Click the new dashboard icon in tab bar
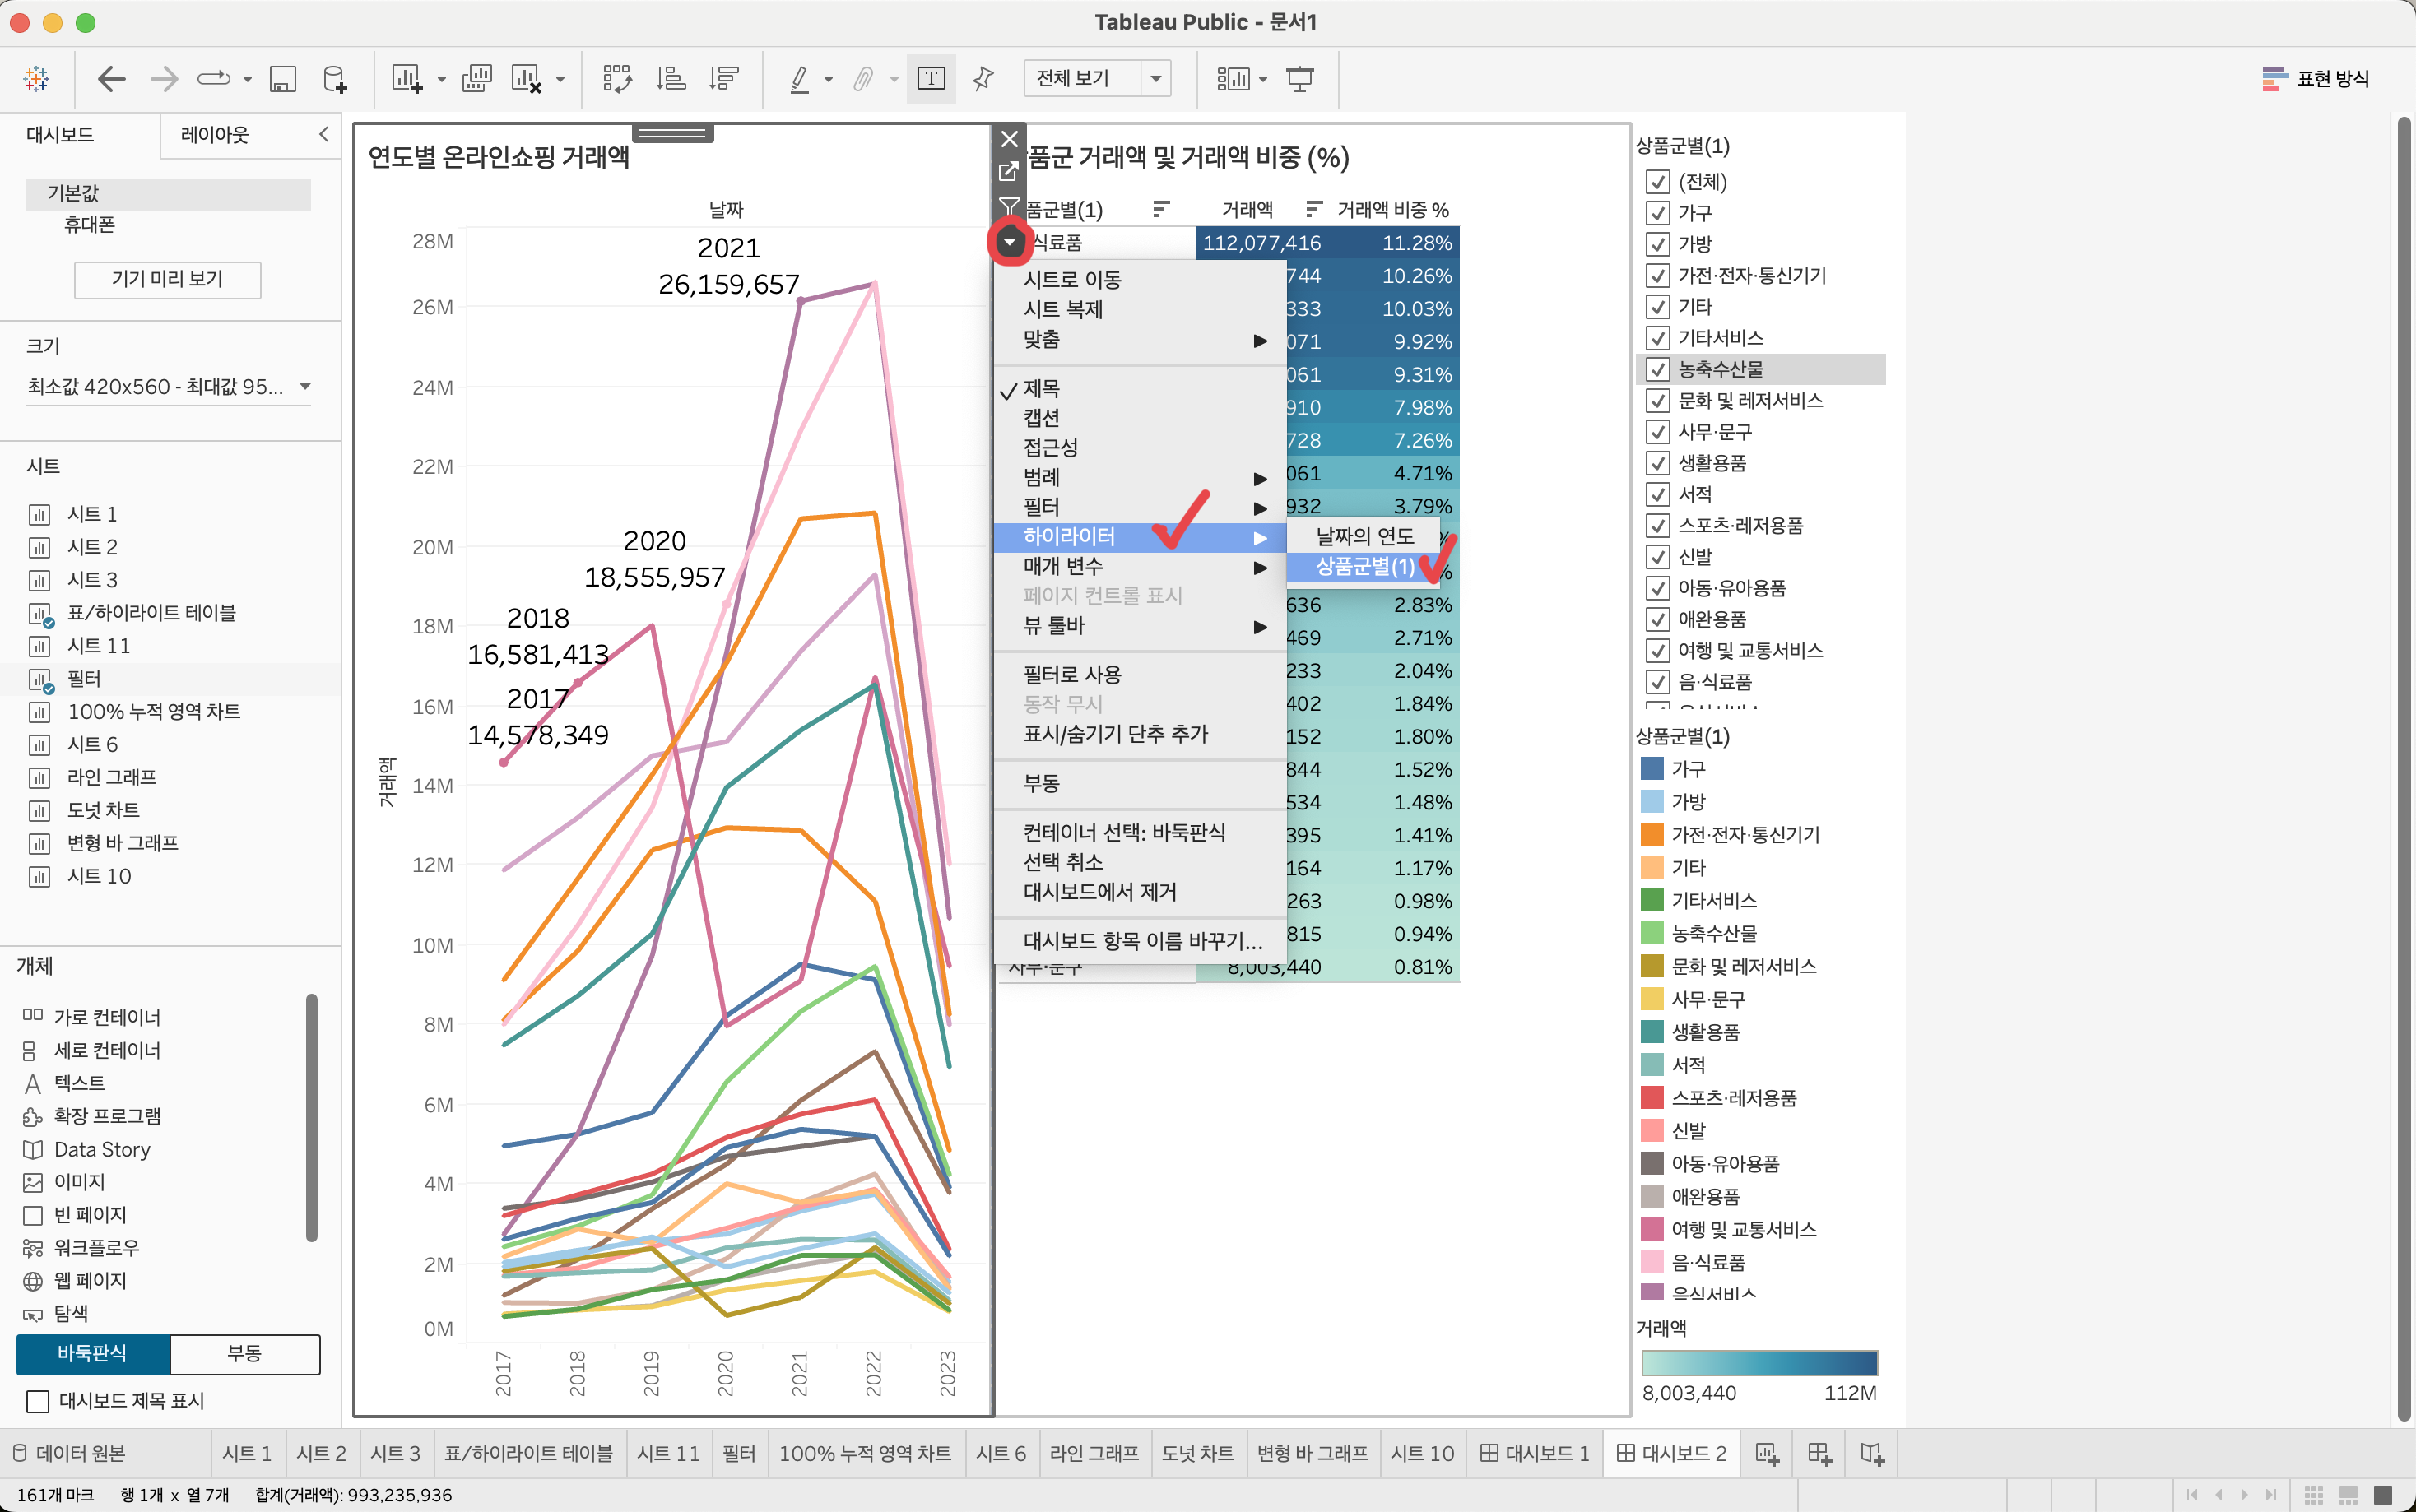 1819,1453
